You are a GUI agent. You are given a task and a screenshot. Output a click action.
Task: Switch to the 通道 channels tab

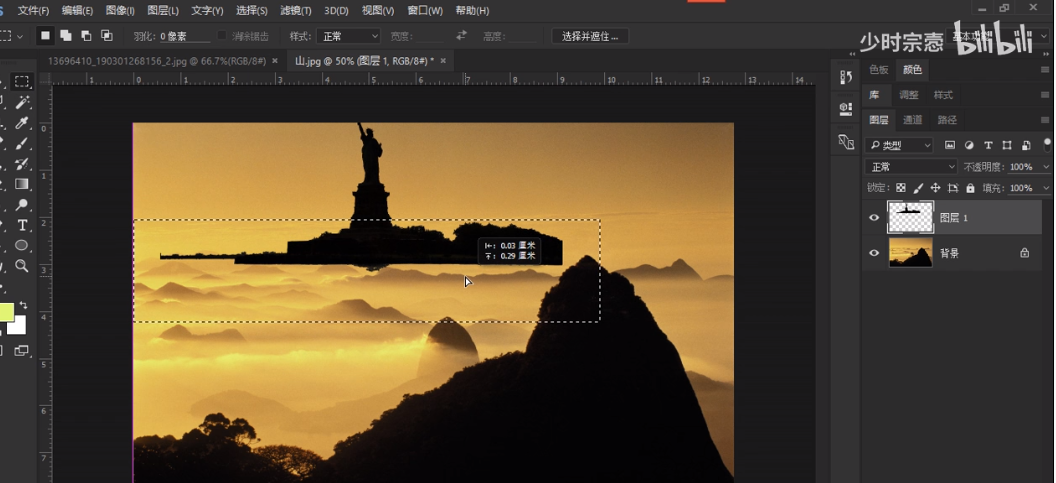click(x=913, y=120)
